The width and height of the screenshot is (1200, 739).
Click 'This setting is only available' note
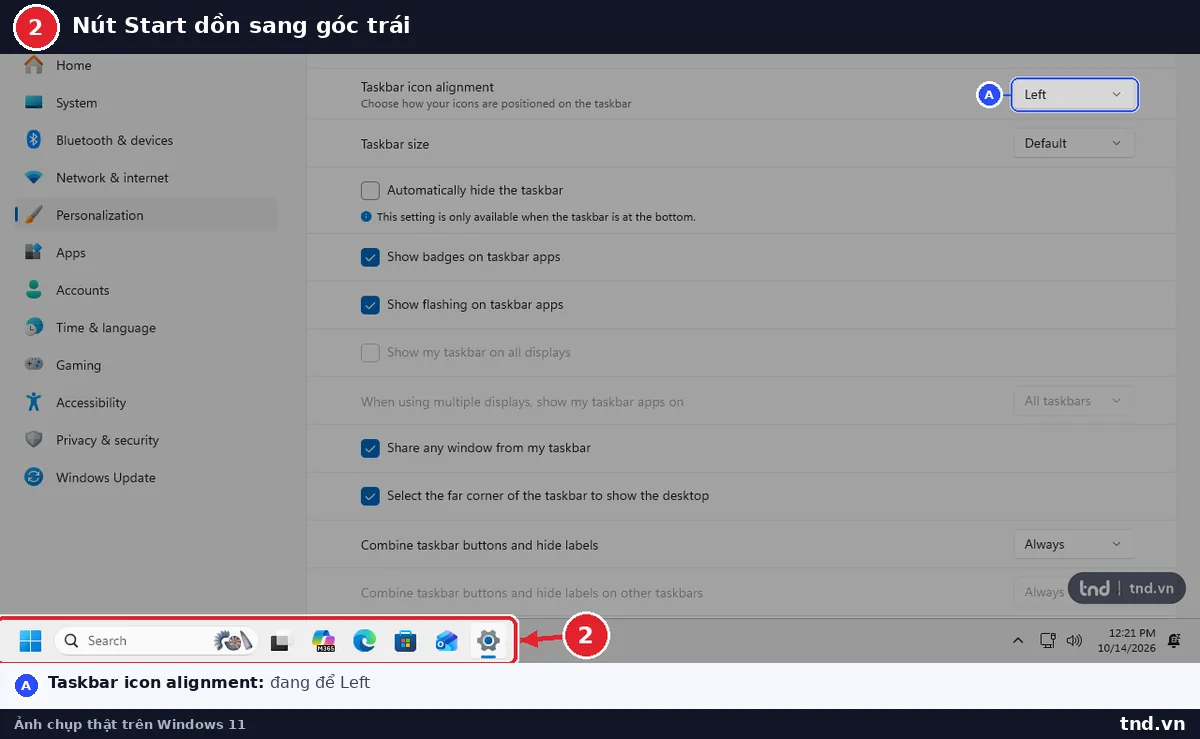pyautogui.click(x=536, y=217)
